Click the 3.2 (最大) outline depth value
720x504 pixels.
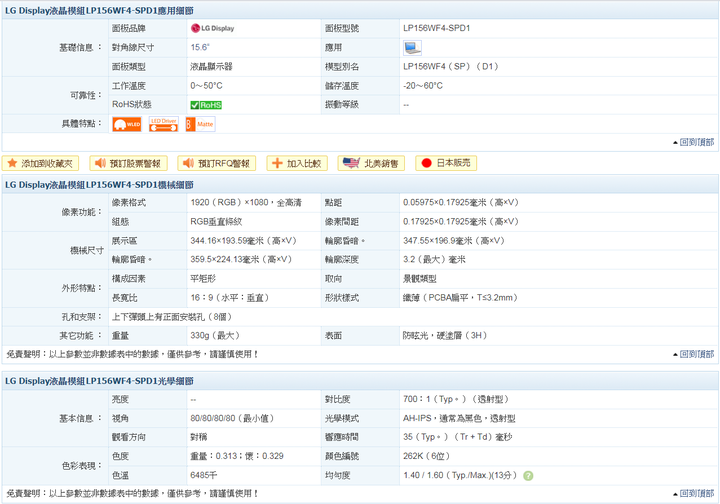[434, 260]
